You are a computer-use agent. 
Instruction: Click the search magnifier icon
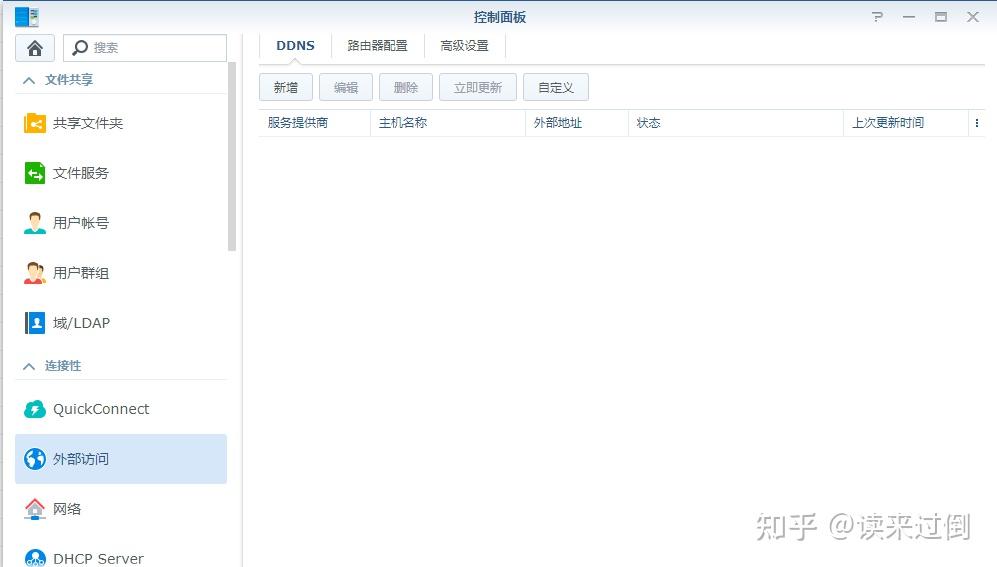pyautogui.click(x=80, y=48)
